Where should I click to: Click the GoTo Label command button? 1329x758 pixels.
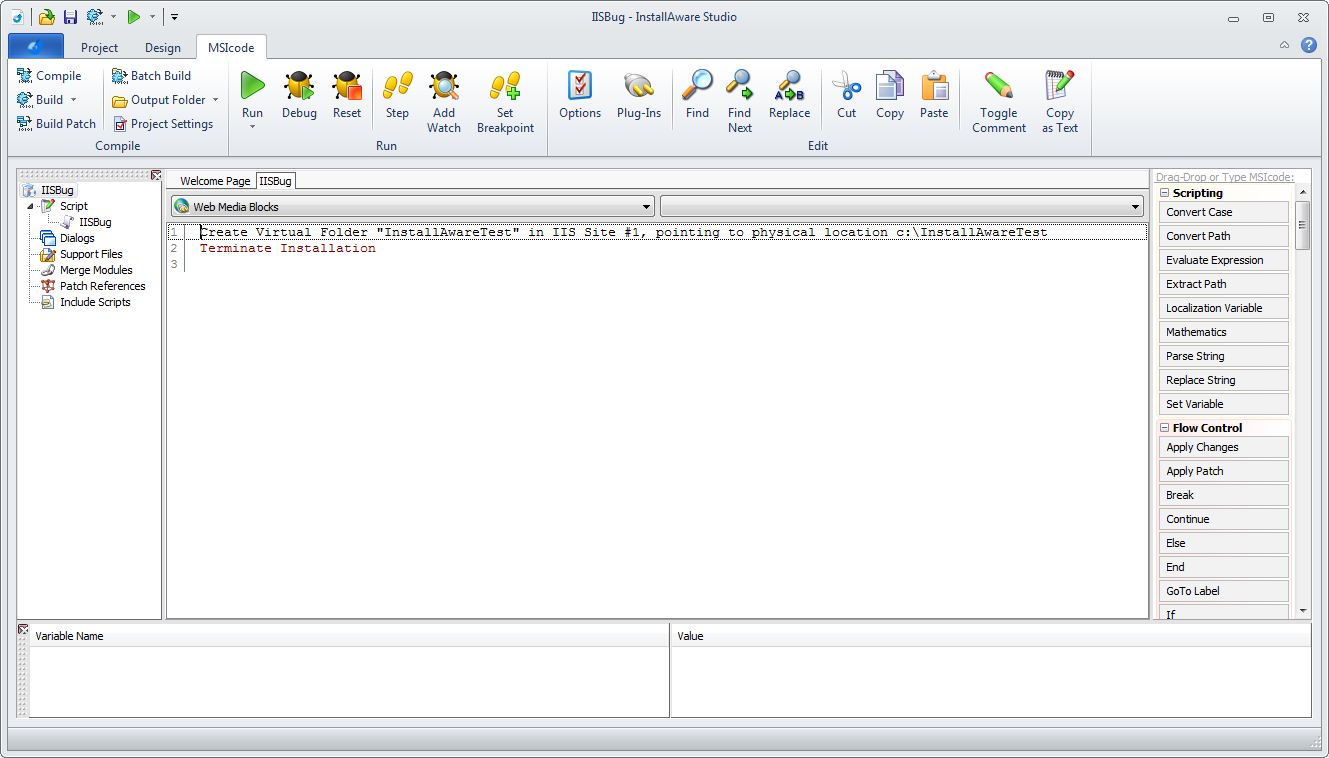click(1224, 591)
